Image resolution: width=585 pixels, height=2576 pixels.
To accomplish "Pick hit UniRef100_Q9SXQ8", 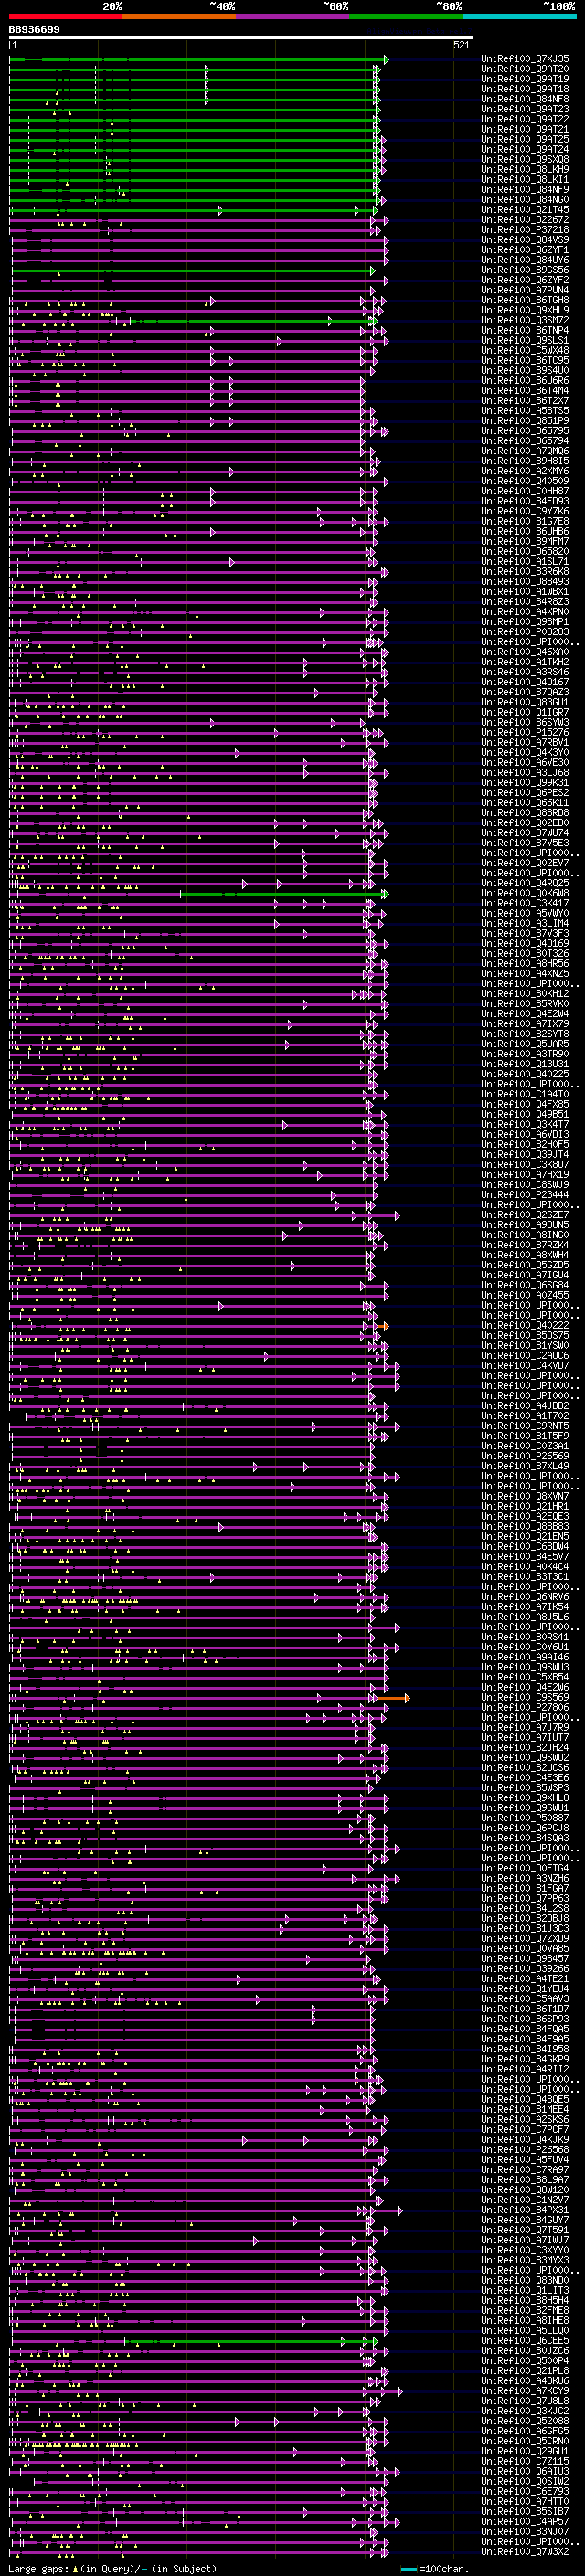I will [525, 159].
